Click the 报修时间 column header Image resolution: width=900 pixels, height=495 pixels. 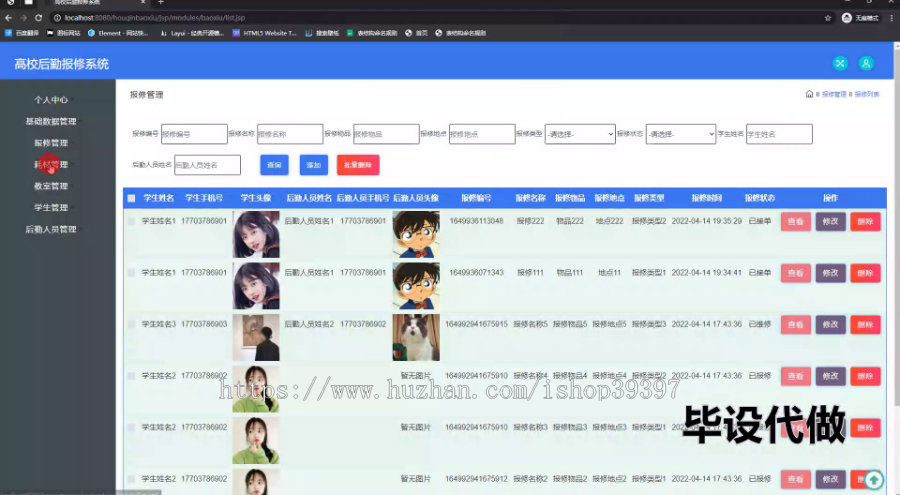707,198
